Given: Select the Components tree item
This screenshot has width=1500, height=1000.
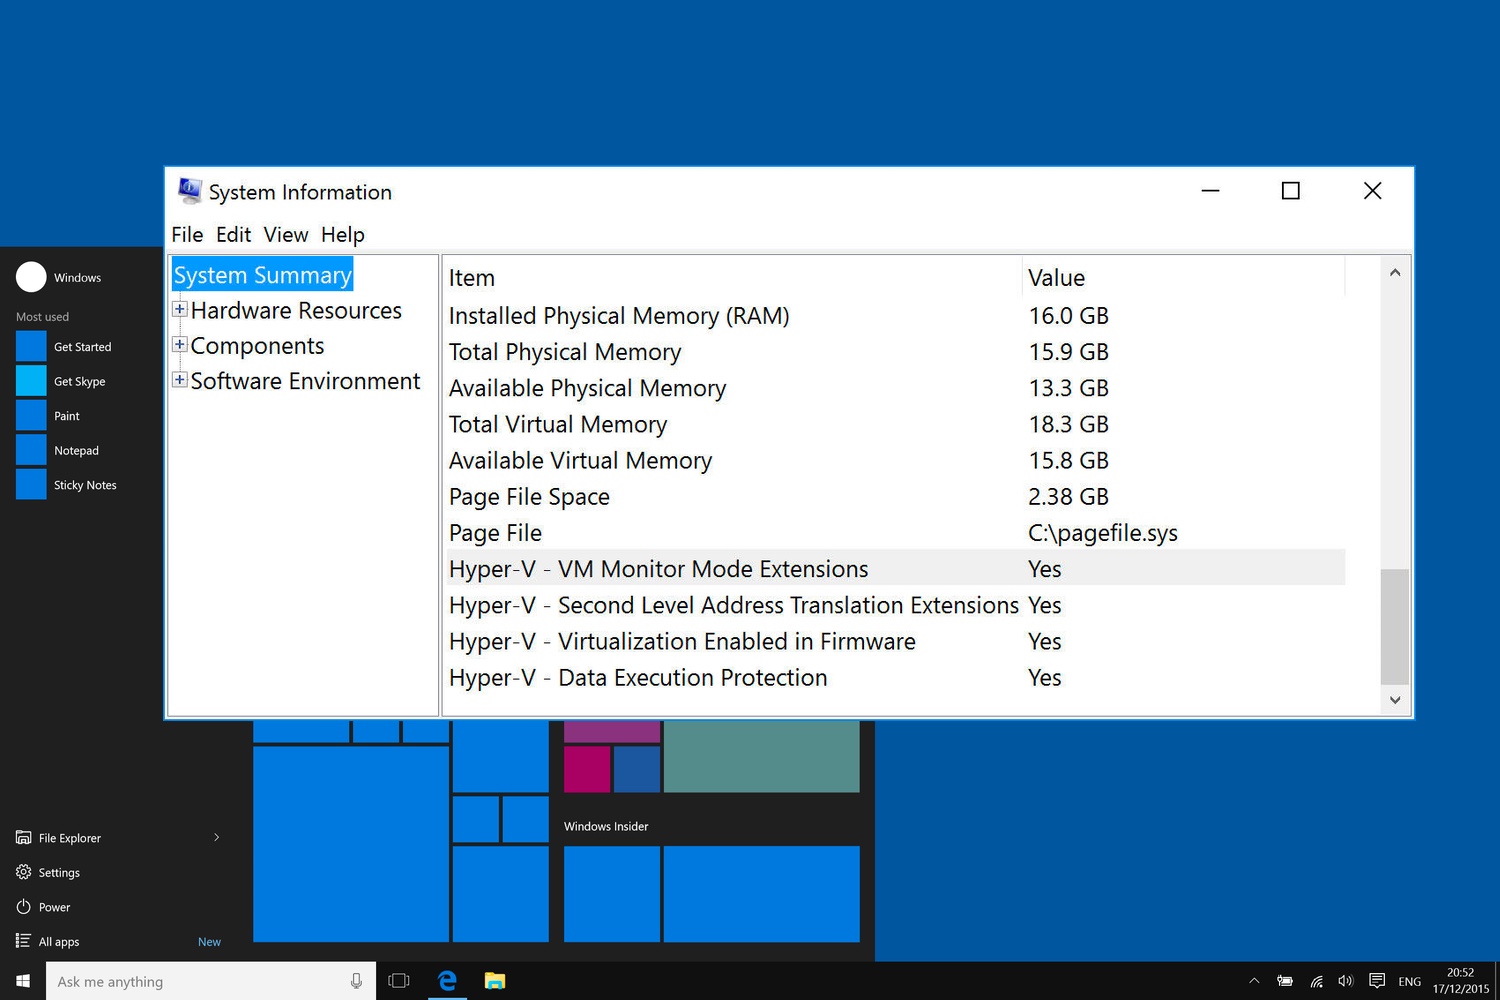Looking at the screenshot, I should [x=258, y=346].
